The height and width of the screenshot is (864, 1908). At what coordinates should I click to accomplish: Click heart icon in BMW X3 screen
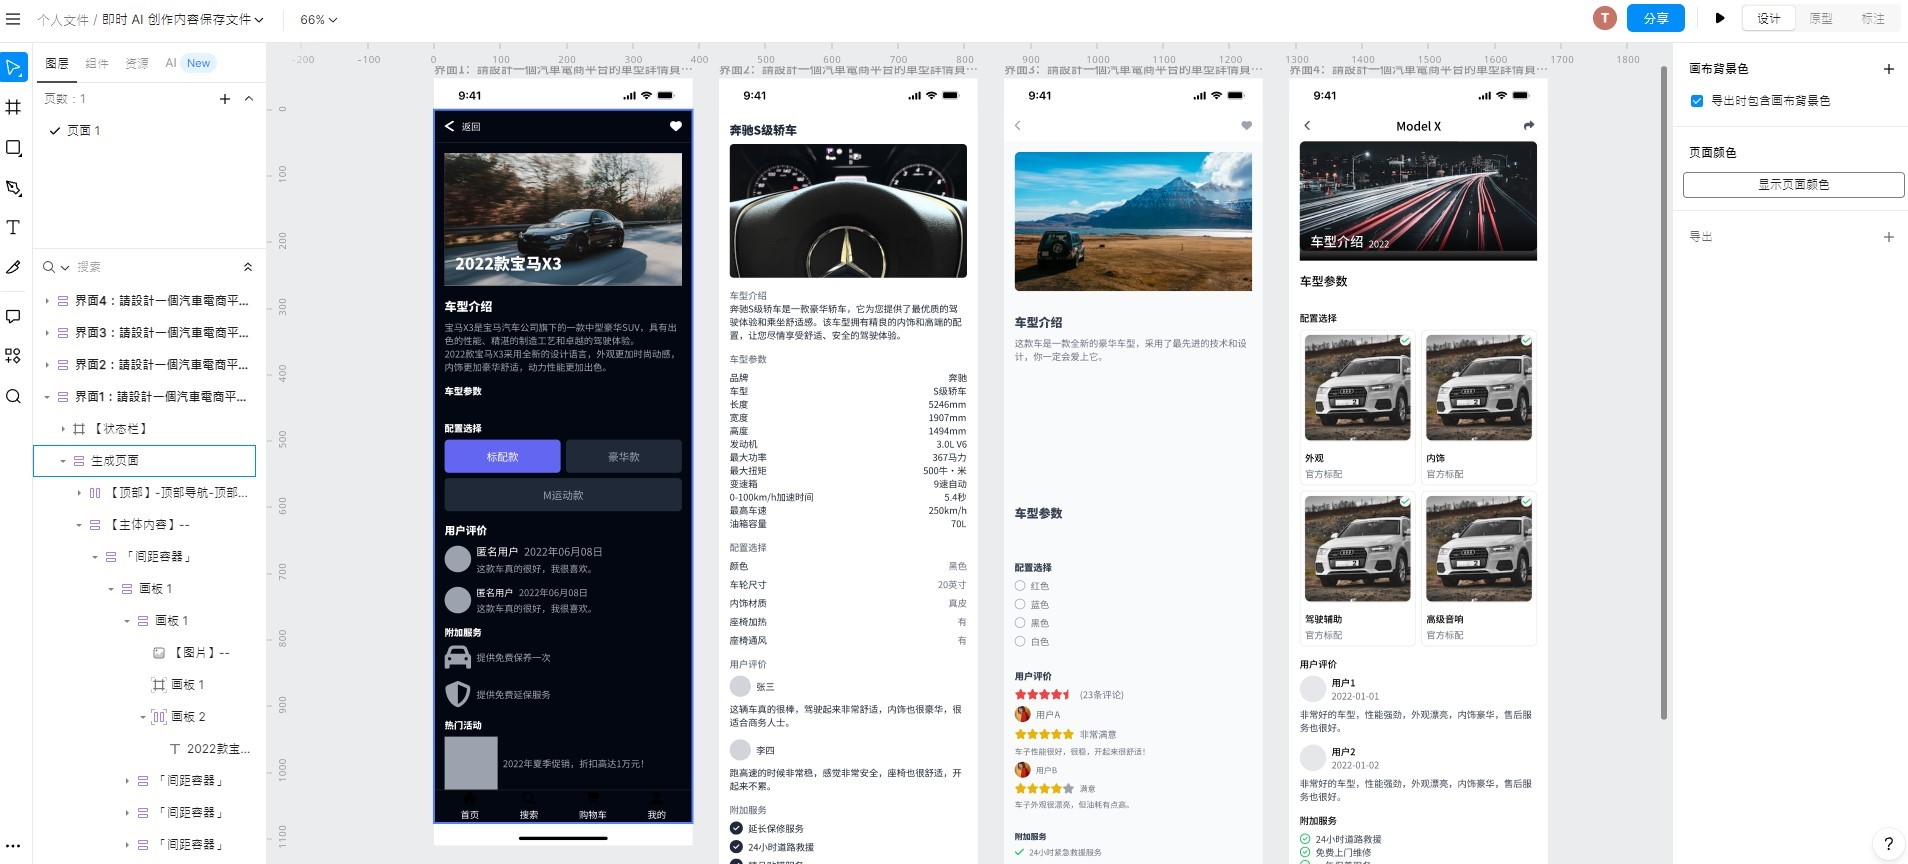point(676,126)
